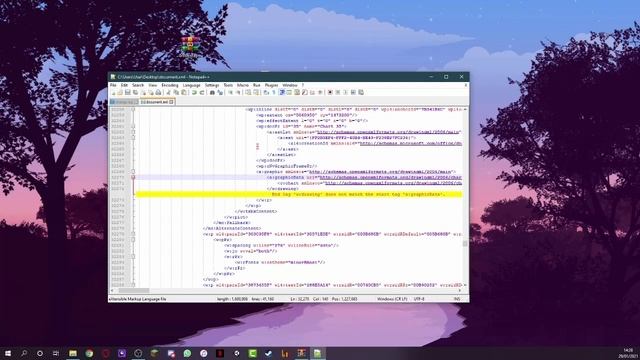The image size is (640, 360).
Task: Save the file with the Save toolbar icon
Action: coord(127,93)
